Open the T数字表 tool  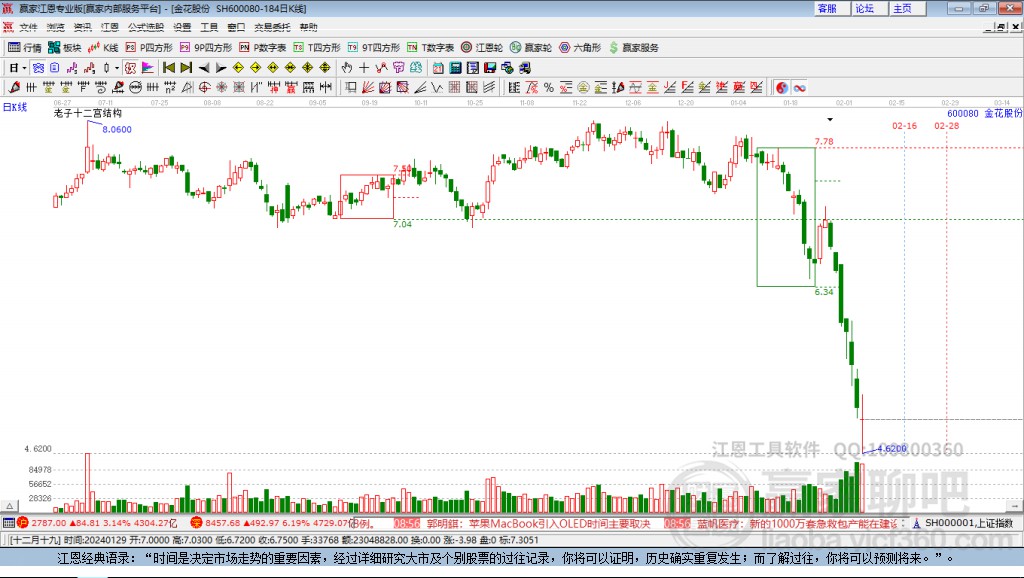[x=430, y=48]
